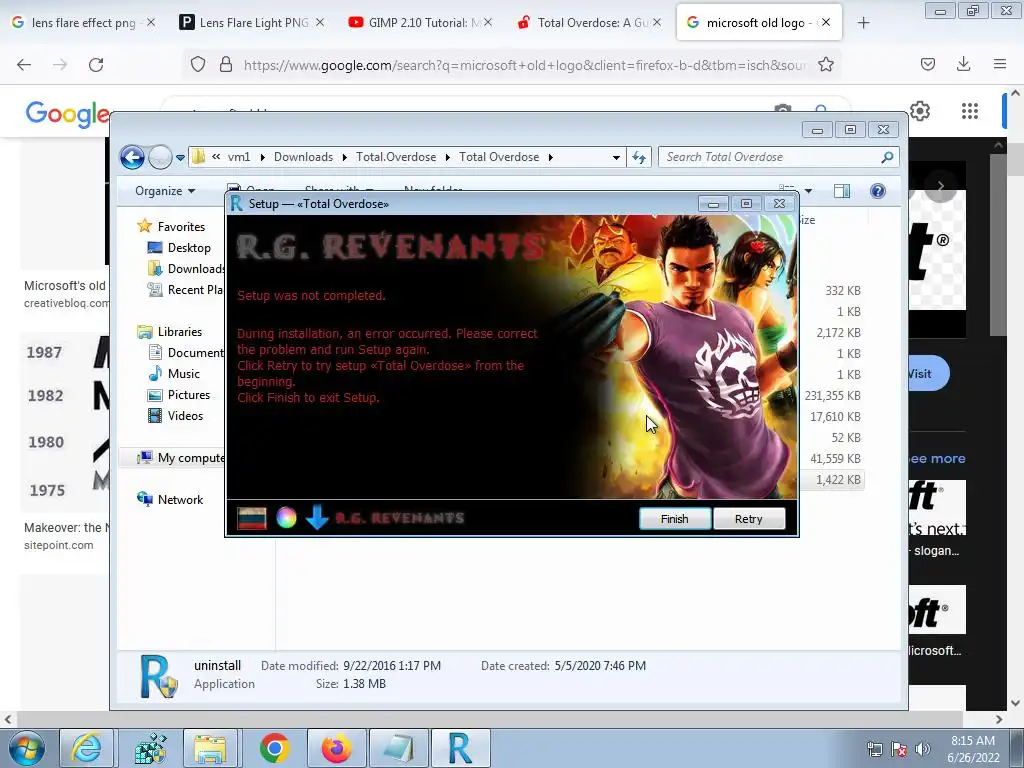1024x768 pixels.
Task: Click the Explorer refresh button
Action: [639, 157]
